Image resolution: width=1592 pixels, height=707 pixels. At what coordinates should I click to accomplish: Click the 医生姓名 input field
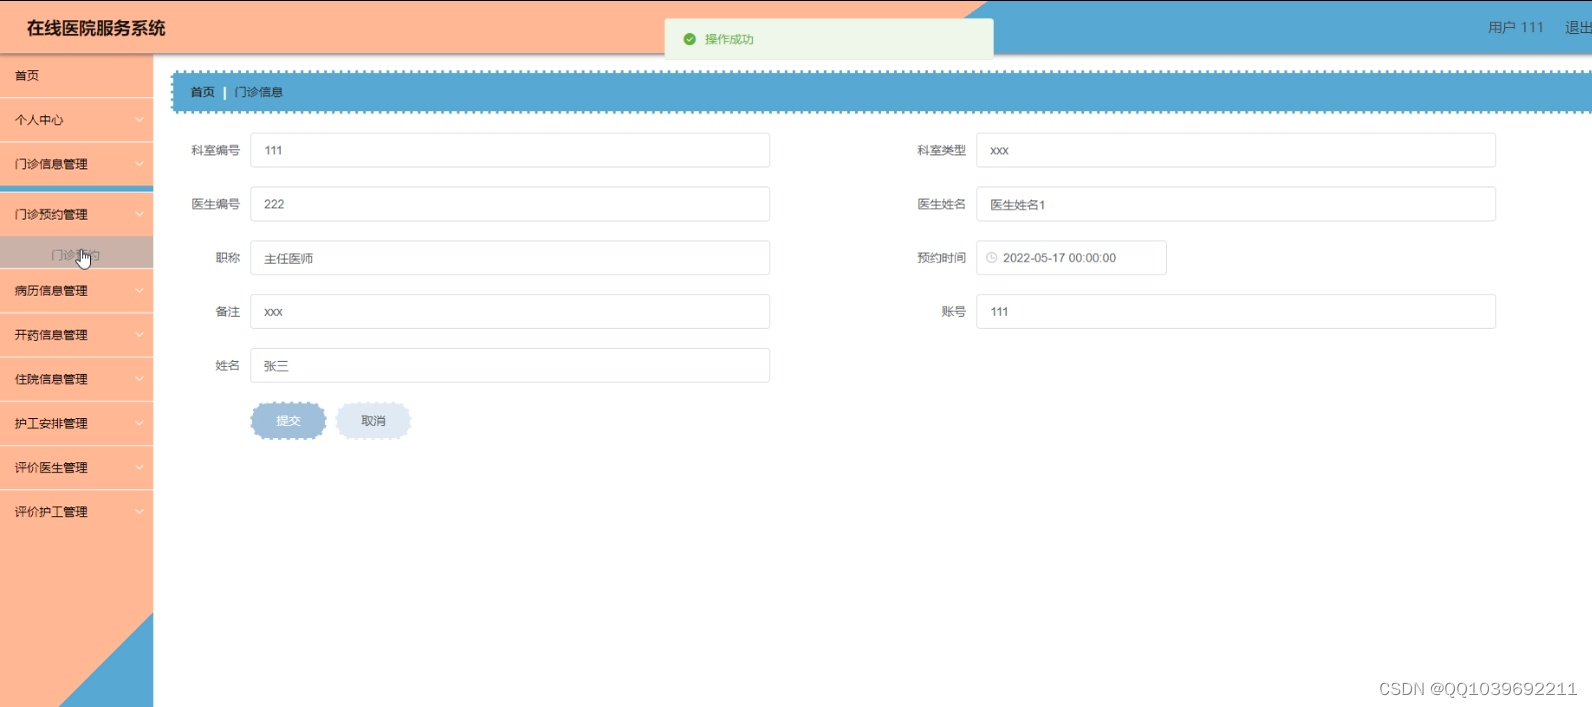(1236, 204)
